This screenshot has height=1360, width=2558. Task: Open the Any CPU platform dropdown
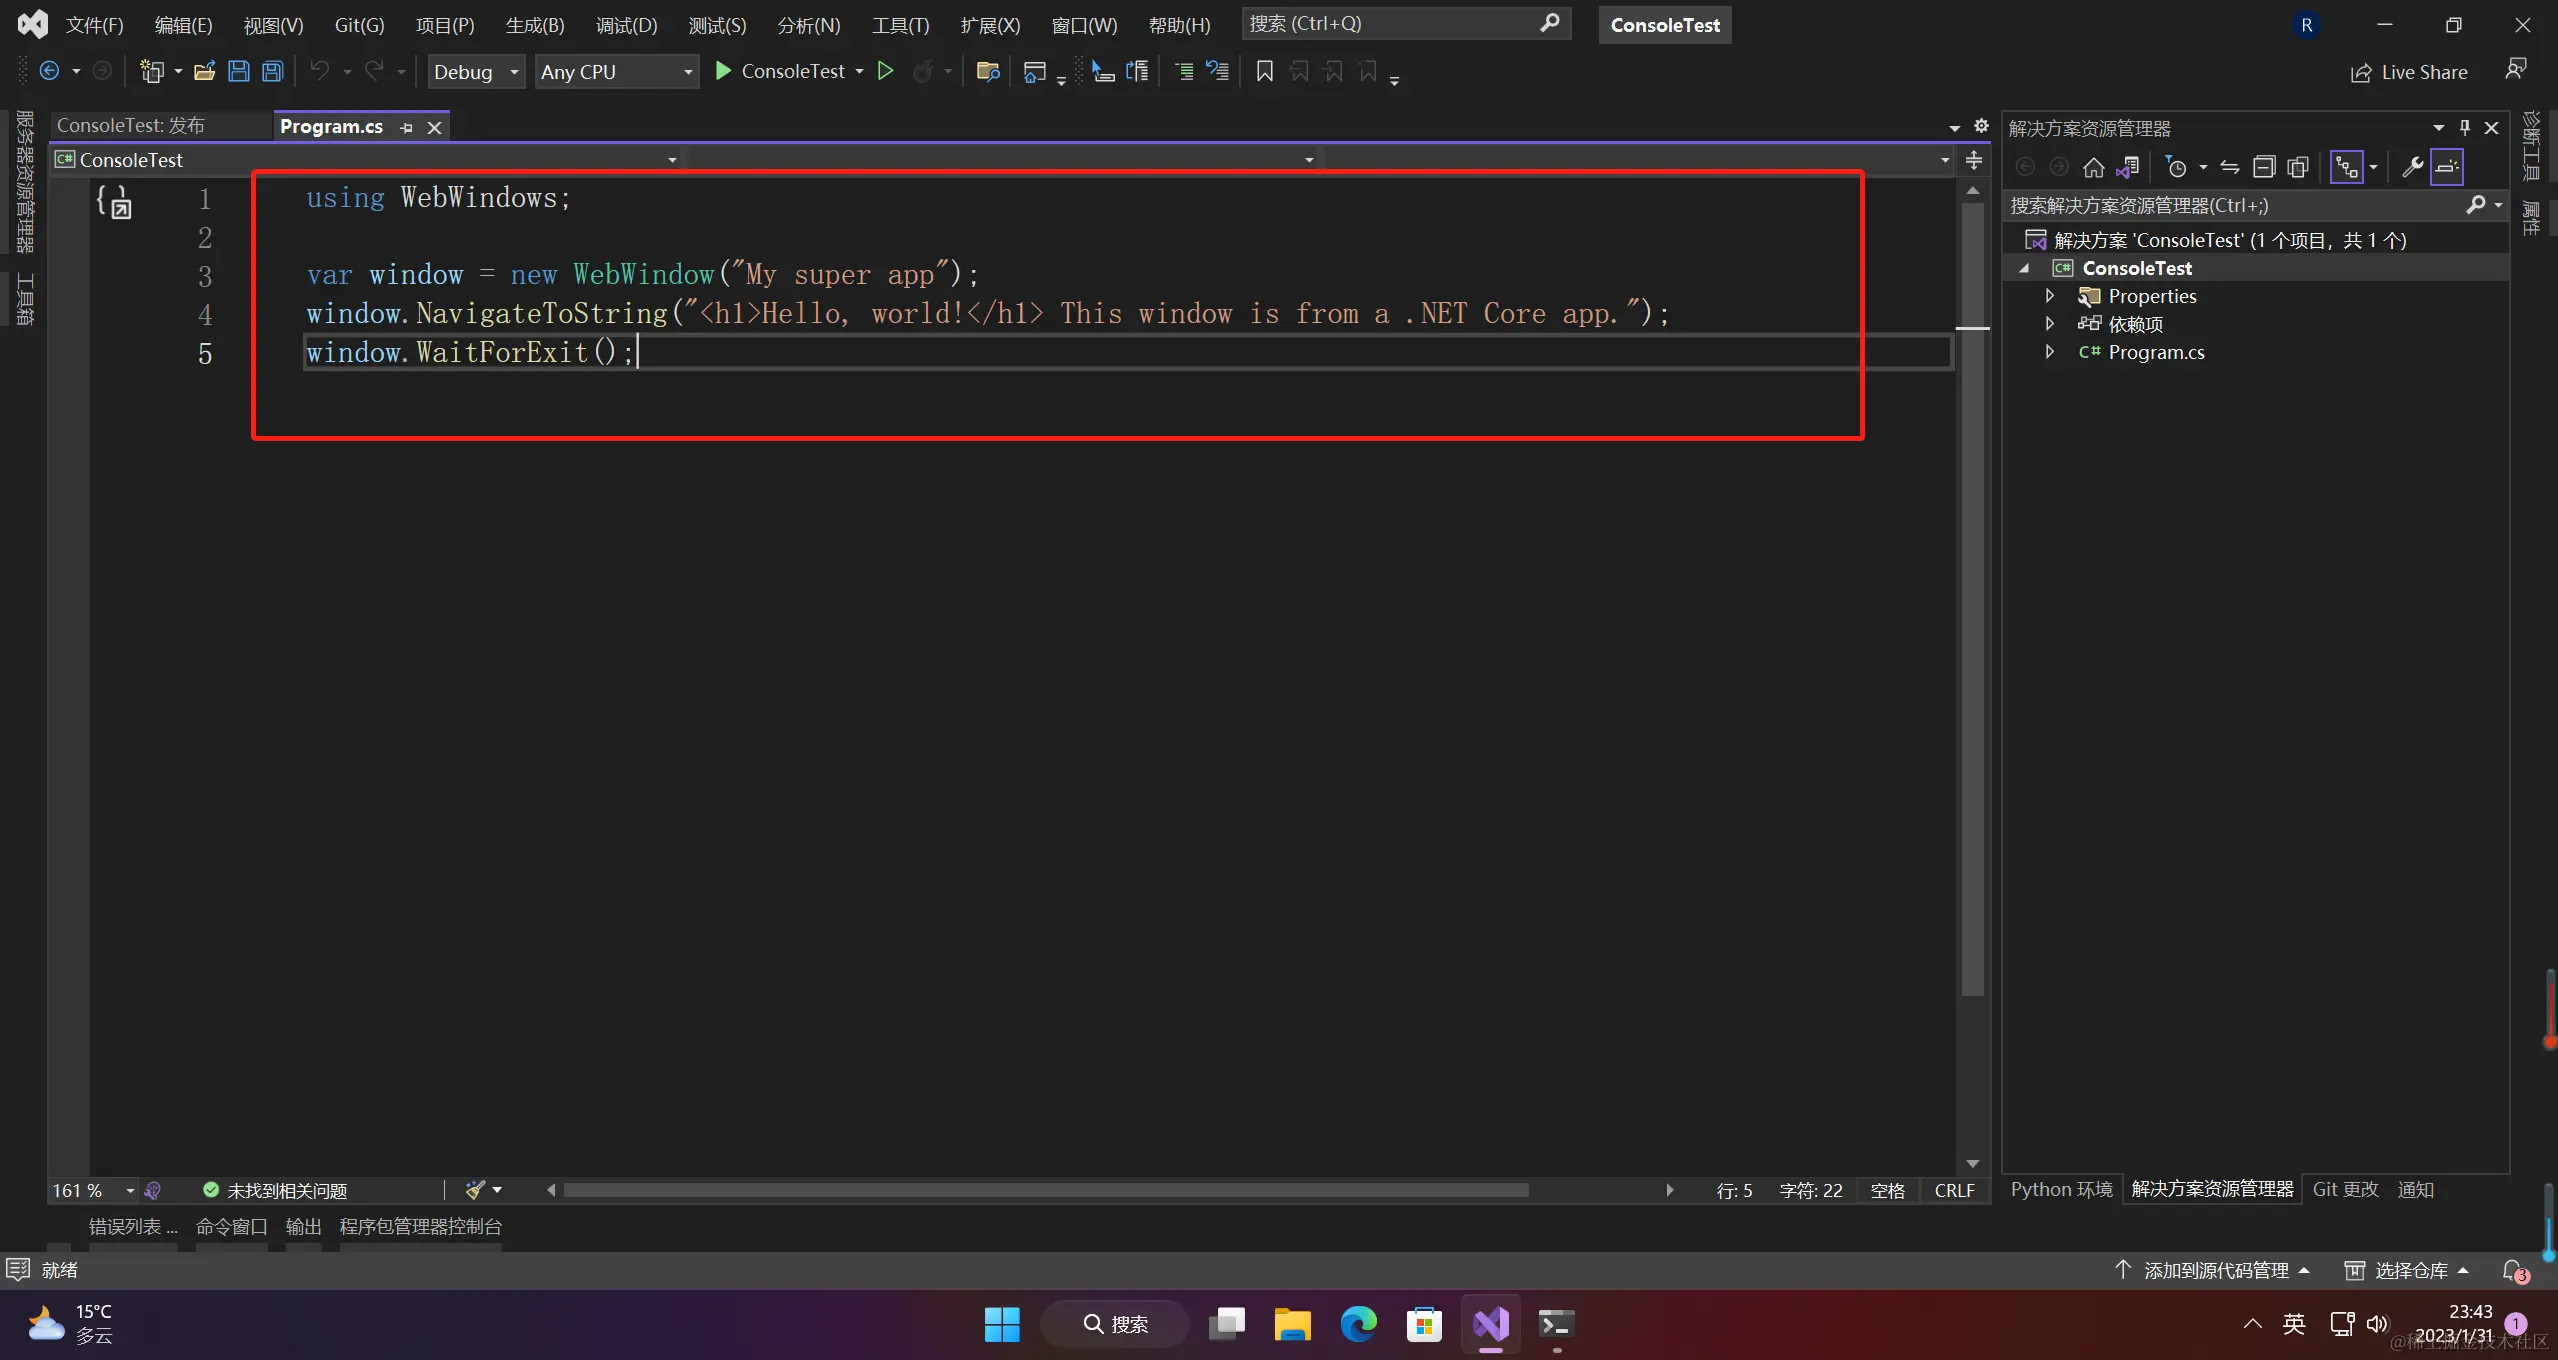(616, 71)
